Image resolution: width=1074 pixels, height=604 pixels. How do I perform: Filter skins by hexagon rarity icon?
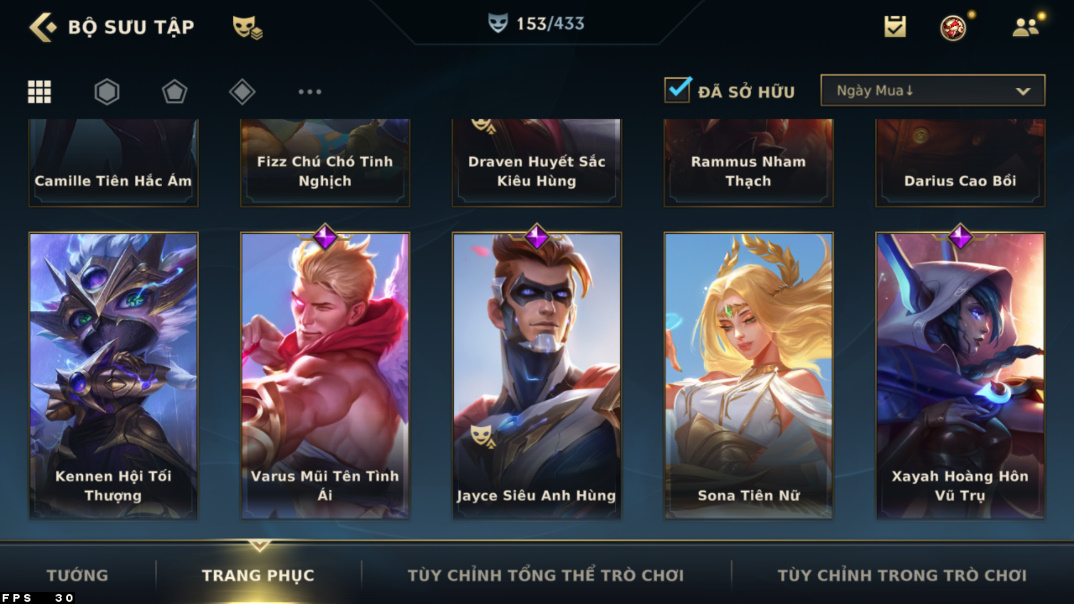click(x=107, y=91)
